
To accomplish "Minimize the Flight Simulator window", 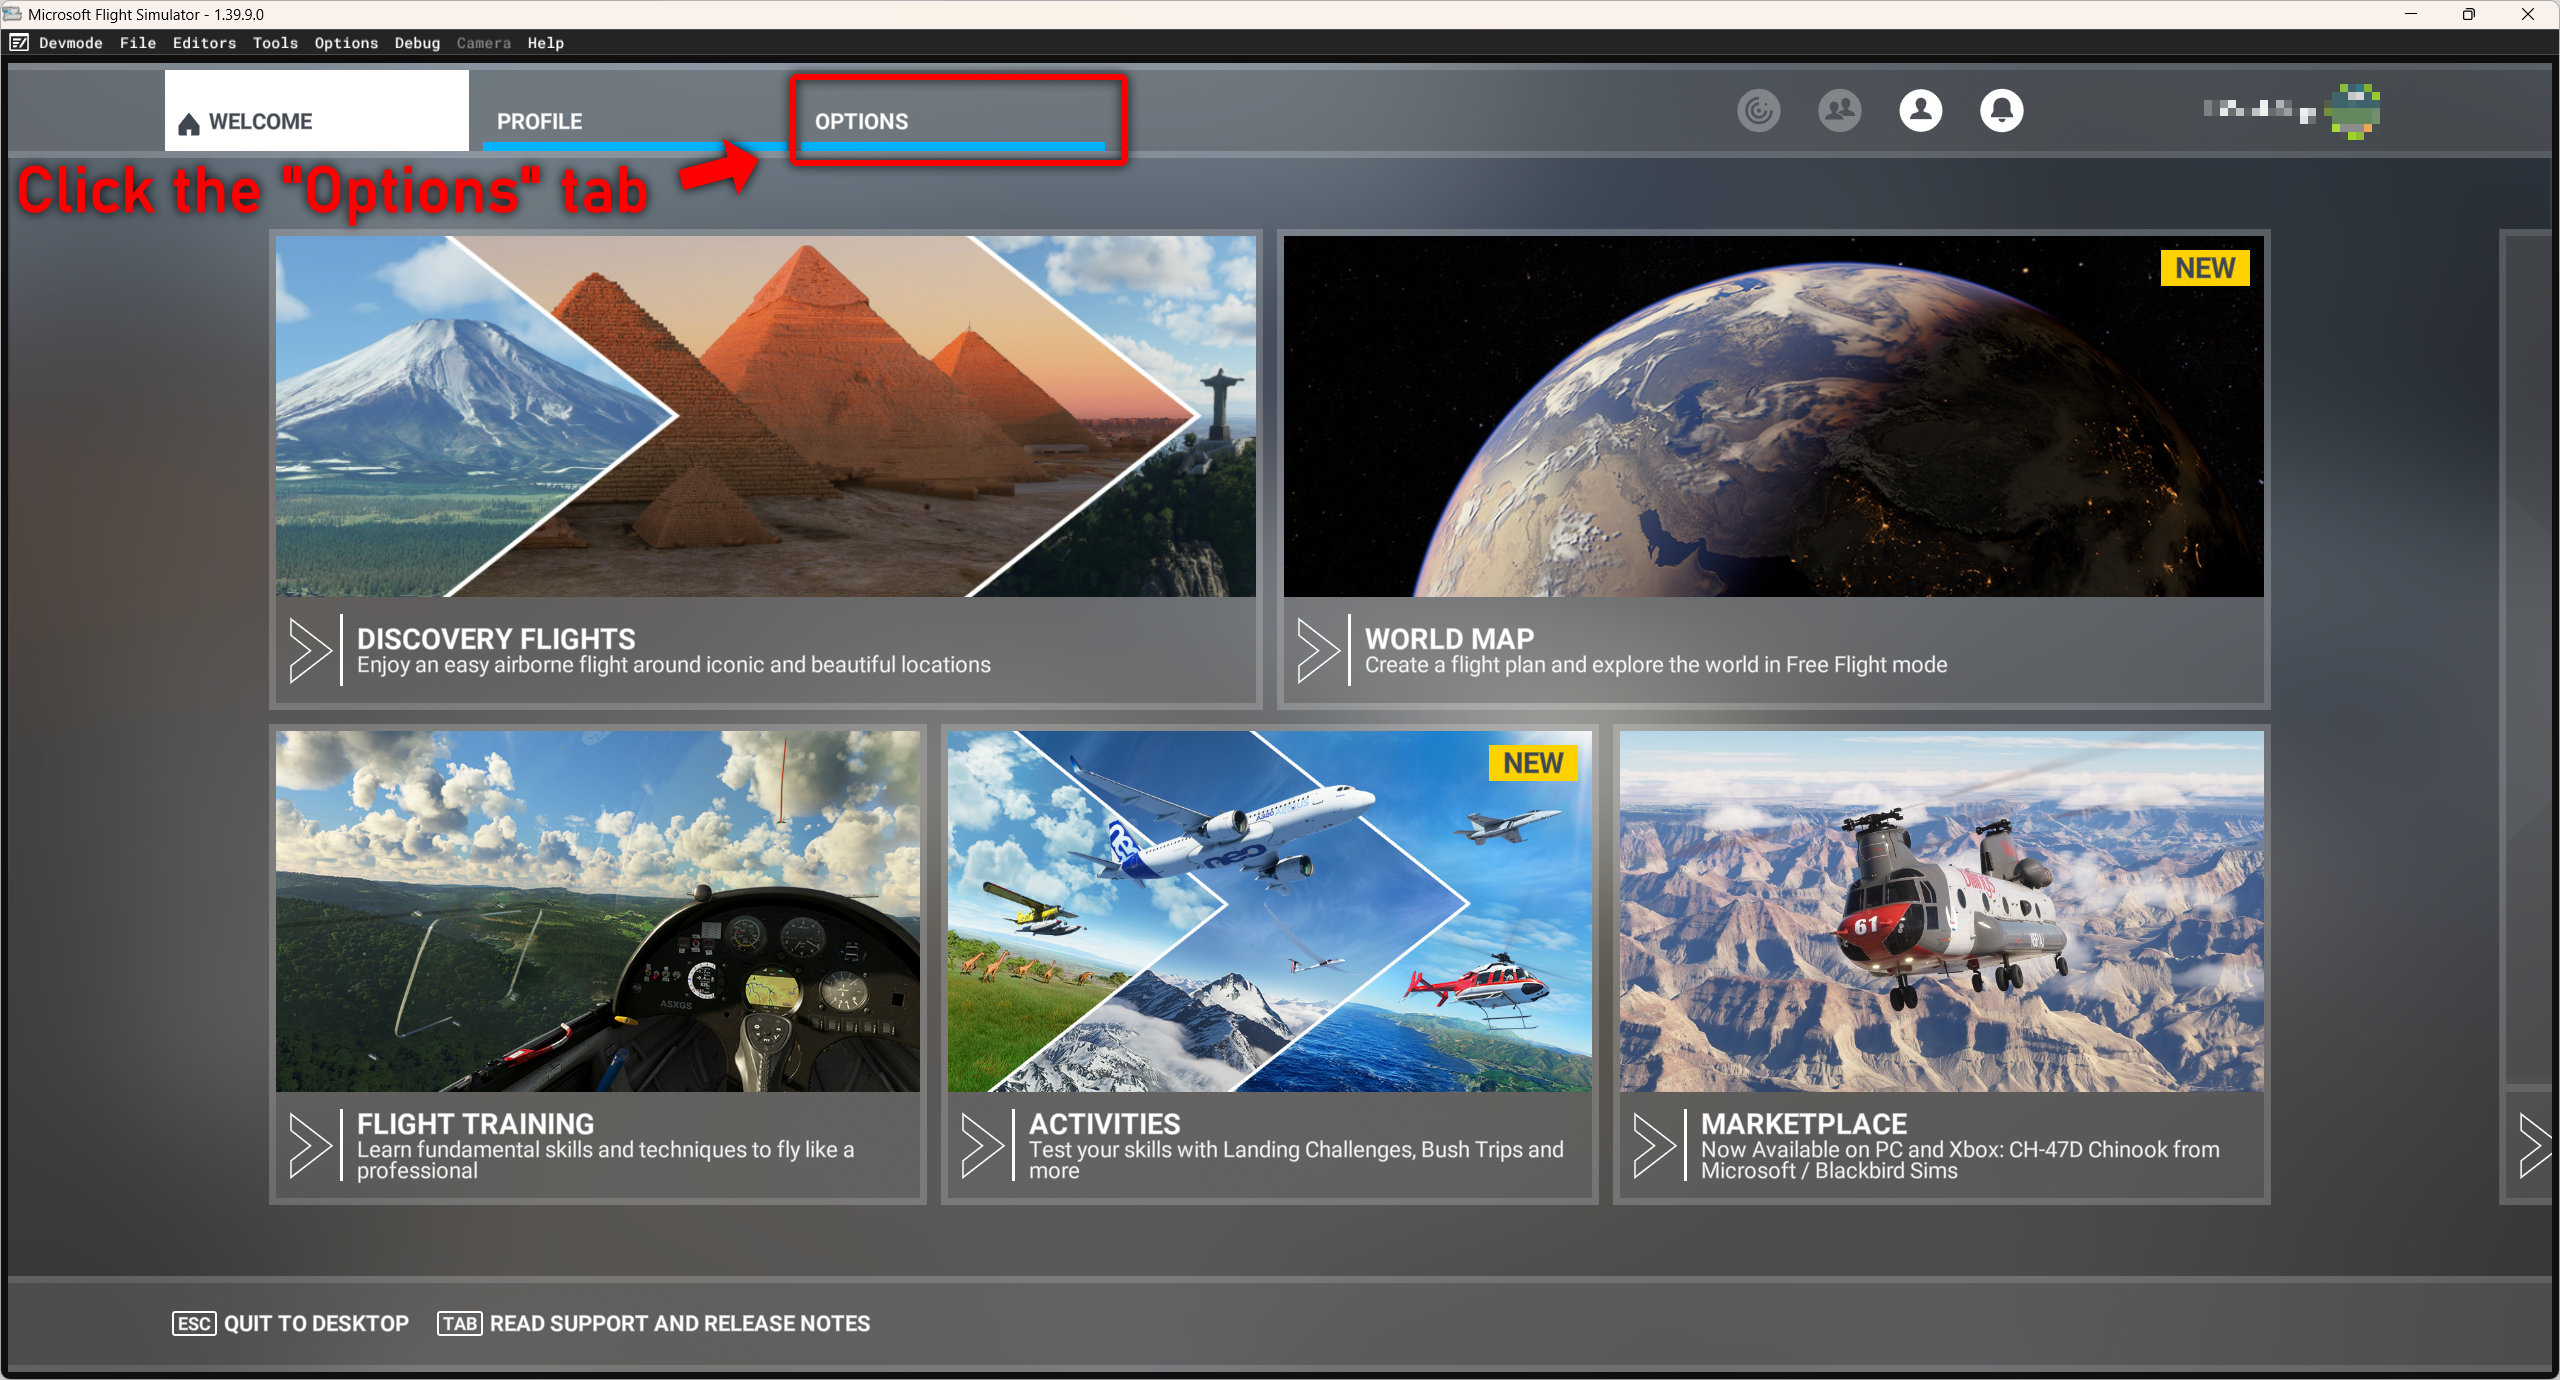I will pyautogui.click(x=2411, y=14).
